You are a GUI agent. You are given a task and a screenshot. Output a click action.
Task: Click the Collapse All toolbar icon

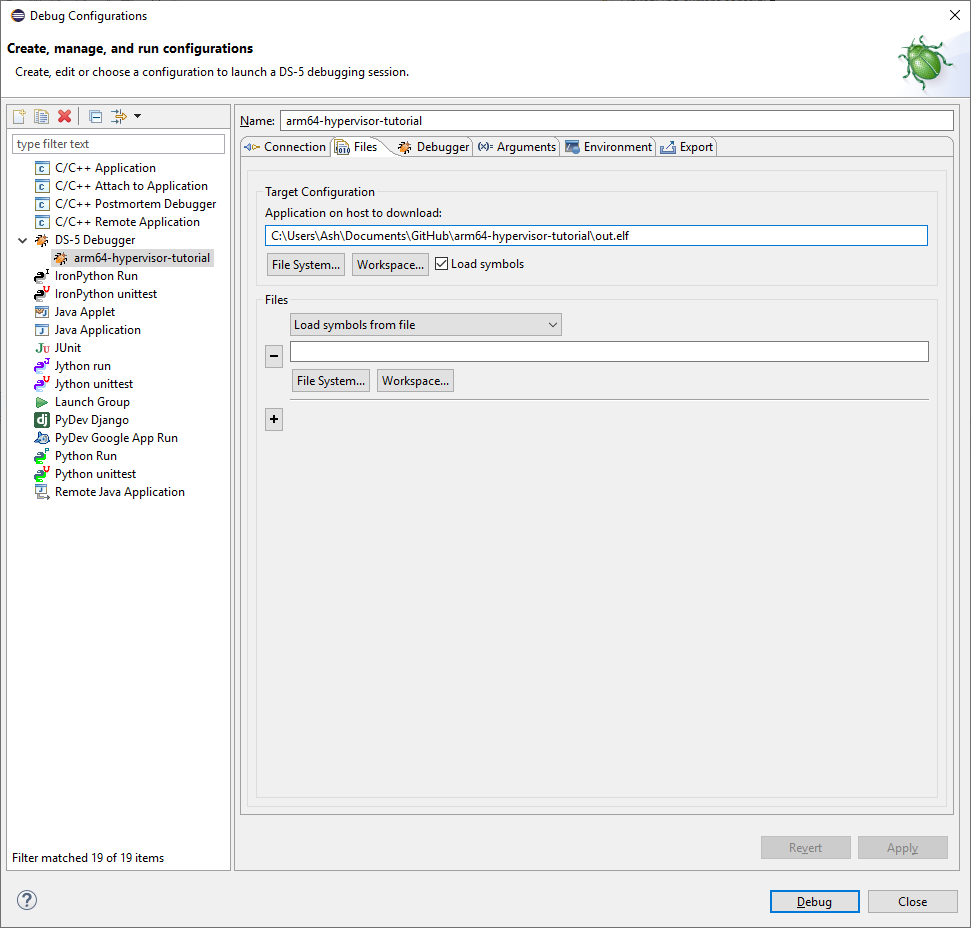(95, 116)
